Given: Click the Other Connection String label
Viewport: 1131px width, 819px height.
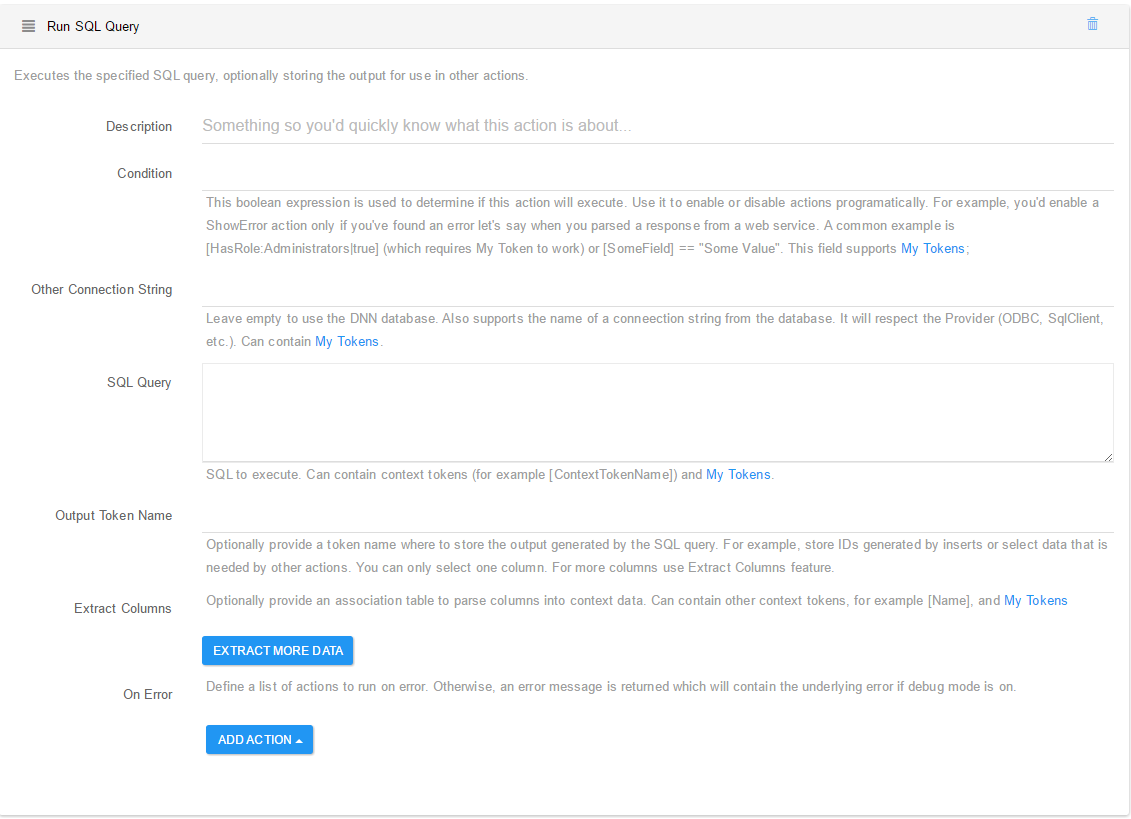Looking at the screenshot, I should pyautogui.click(x=102, y=289).
